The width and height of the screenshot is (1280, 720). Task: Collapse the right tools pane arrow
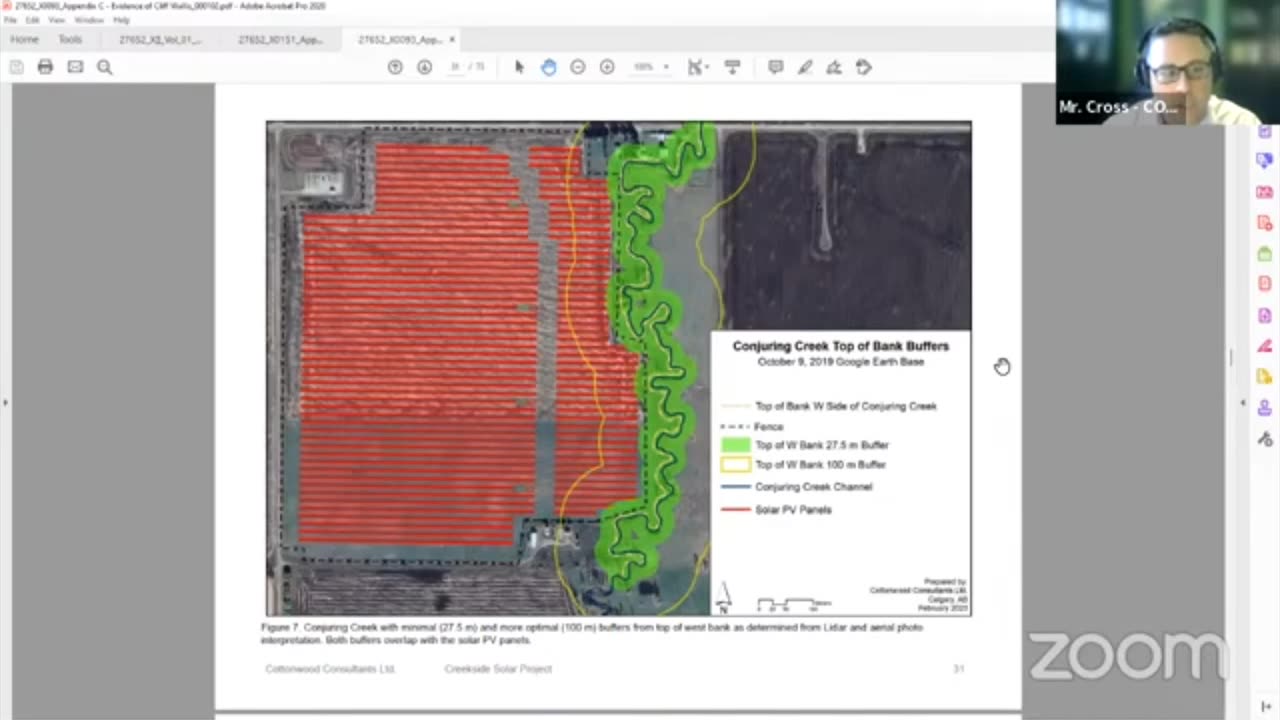[x=1243, y=402]
